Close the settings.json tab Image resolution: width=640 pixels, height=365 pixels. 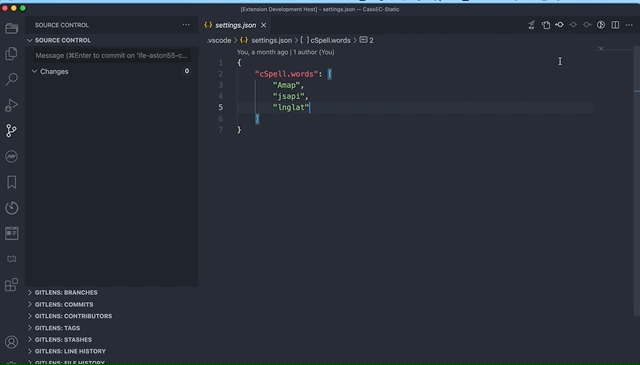point(264,25)
